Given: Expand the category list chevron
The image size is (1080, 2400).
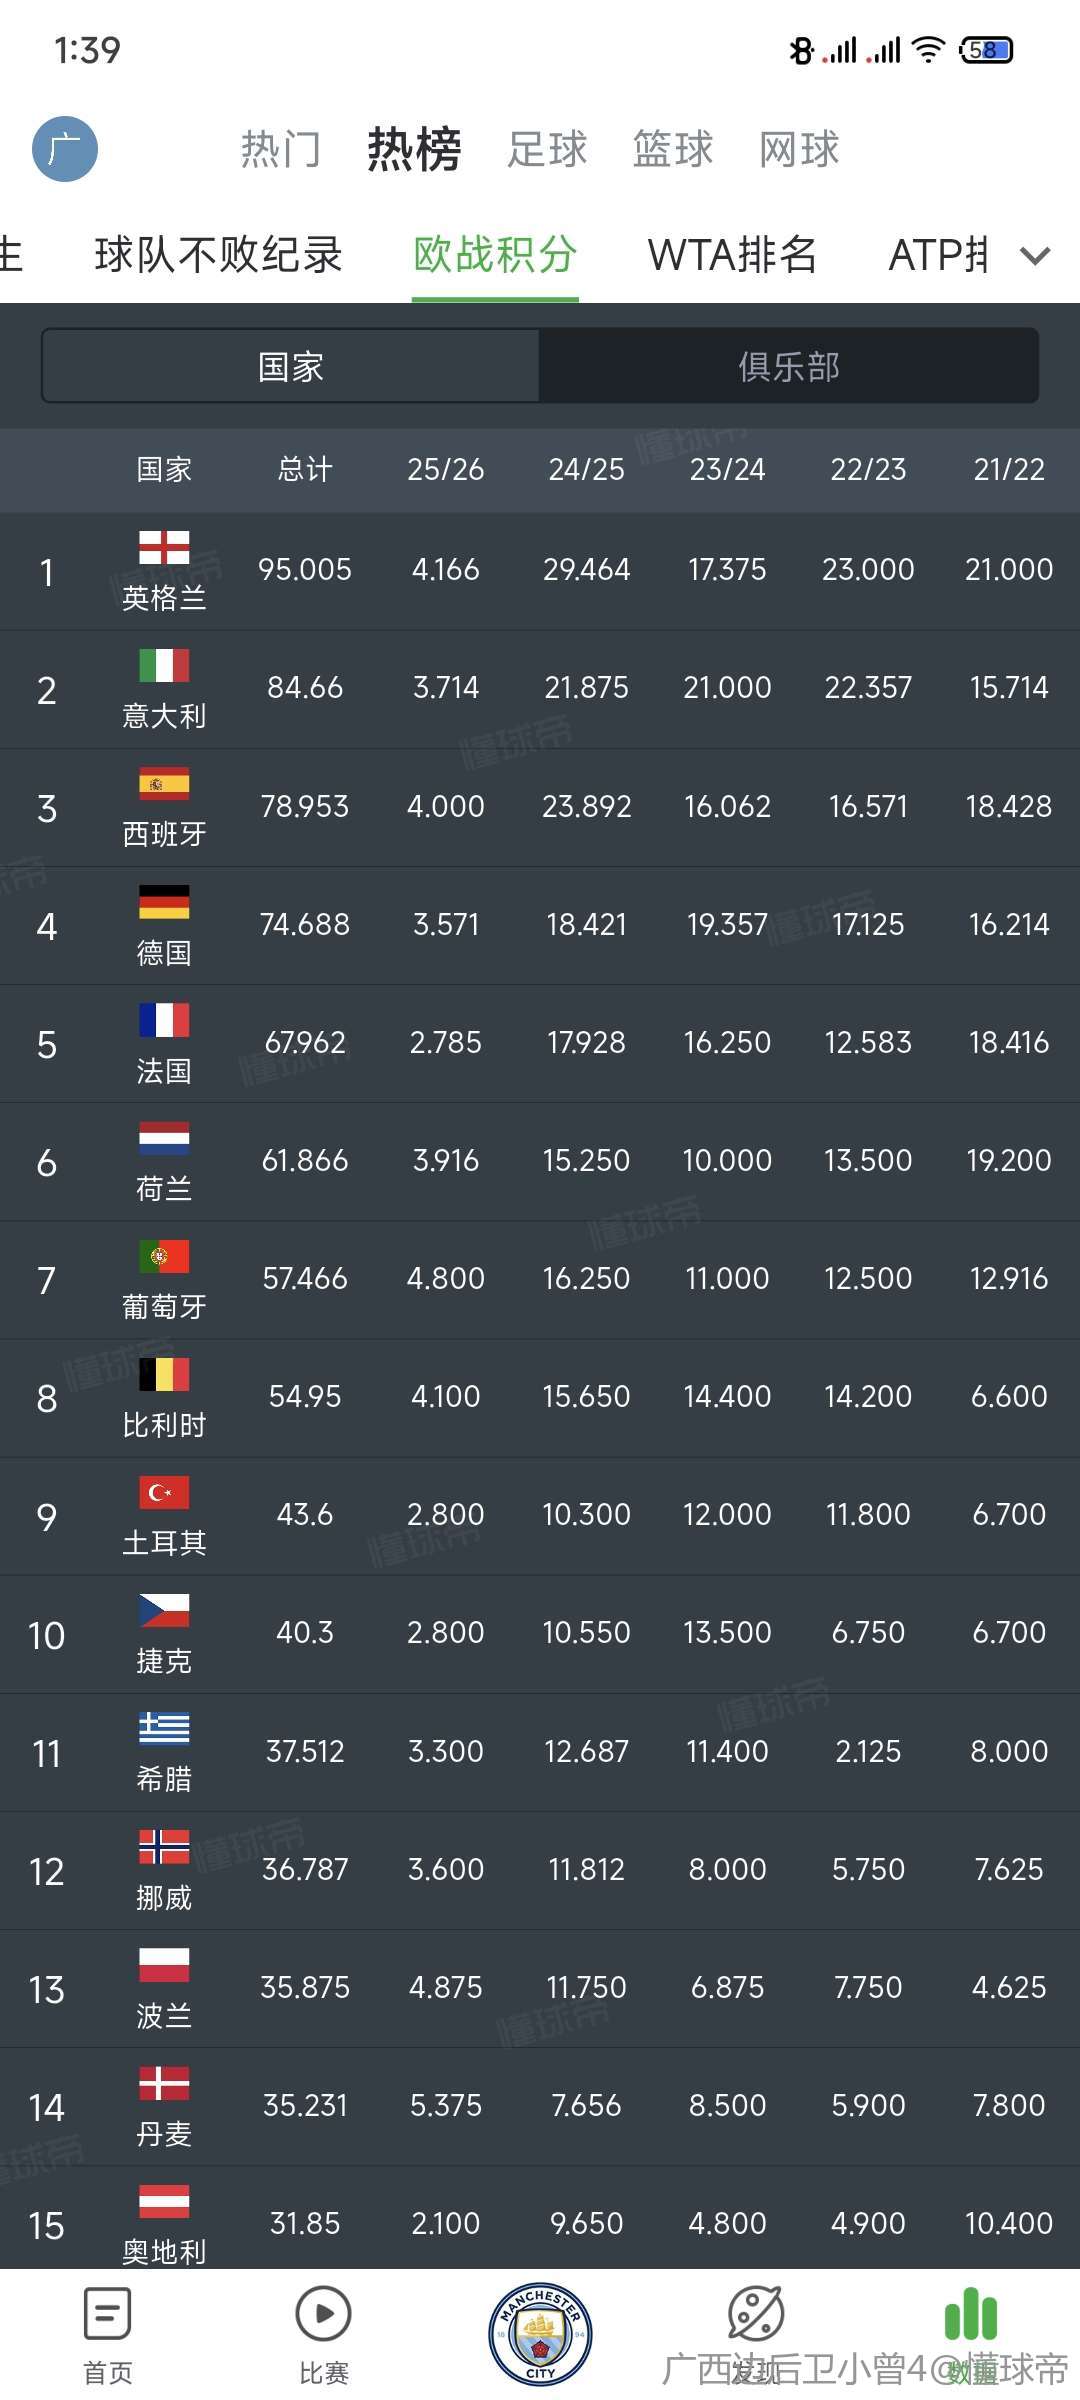Looking at the screenshot, I should coord(1035,256).
